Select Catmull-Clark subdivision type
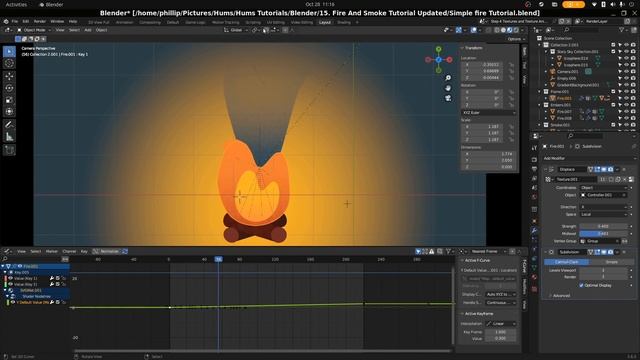Viewport: 640px width, 360px height. point(566,262)
